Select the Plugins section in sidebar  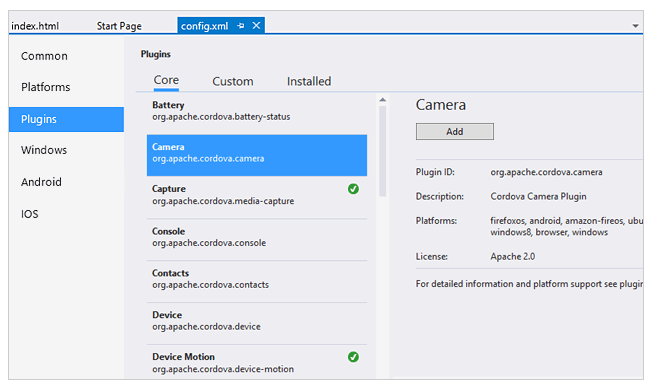pyautogui.click(x=66, y=119)
